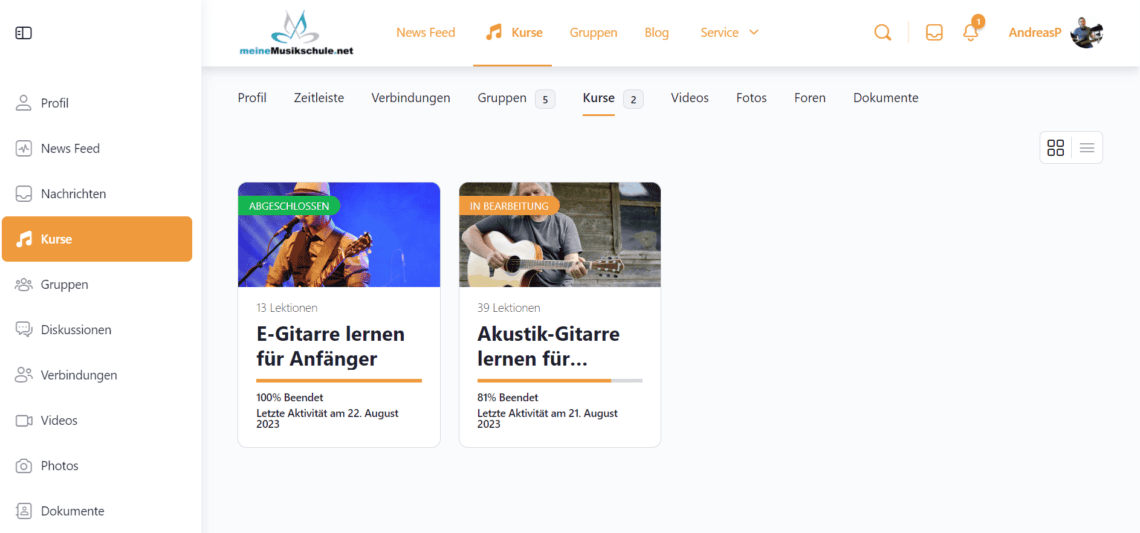Screen dimensions: 1140x533
Task: Switch to grid view layout
Action: pyautogui.click(x=1056, y=148)
